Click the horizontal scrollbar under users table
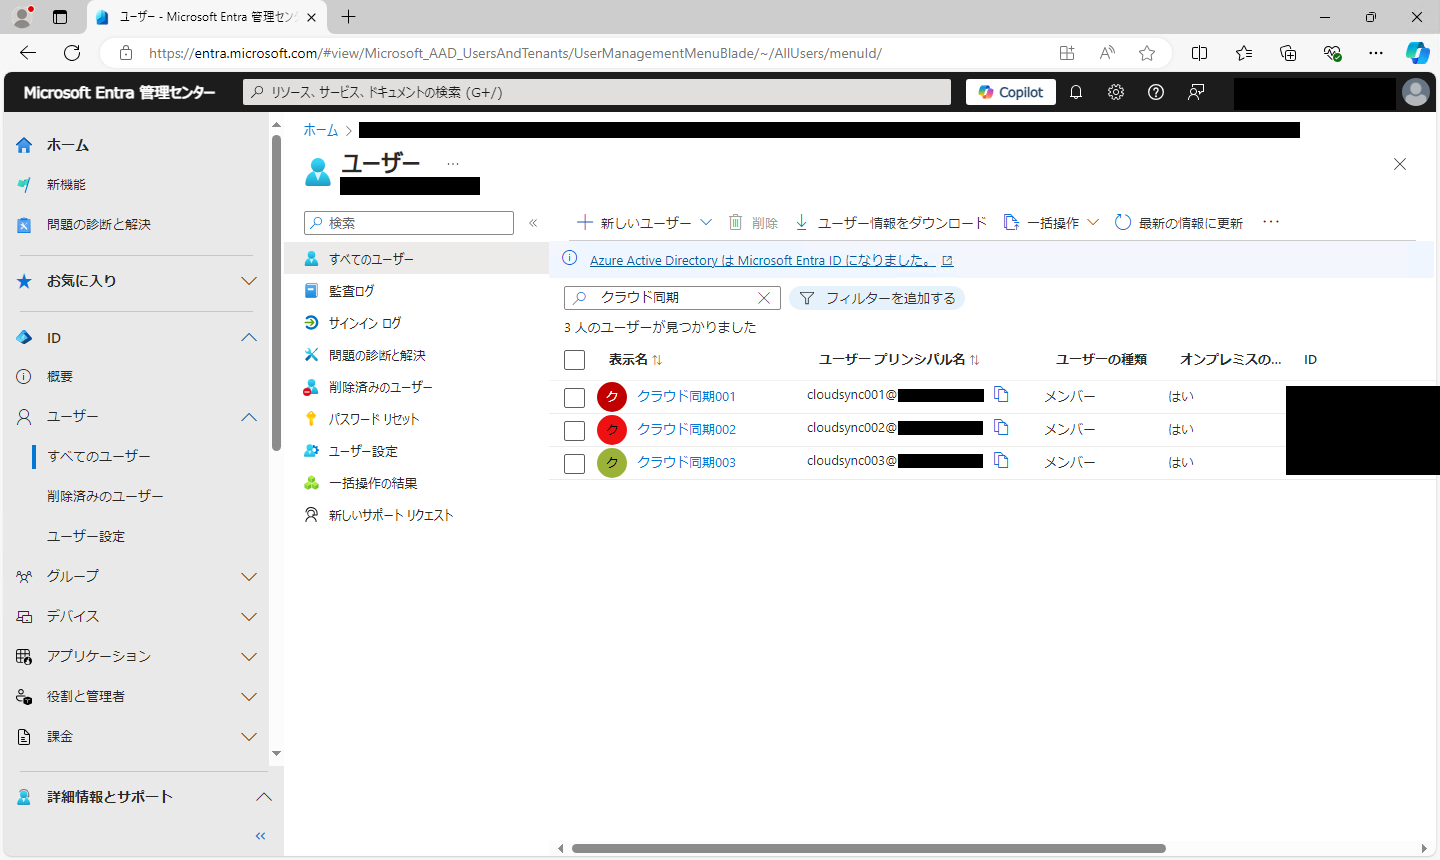The height and width of the screenshot is (860, 1440). pos(868,848)
